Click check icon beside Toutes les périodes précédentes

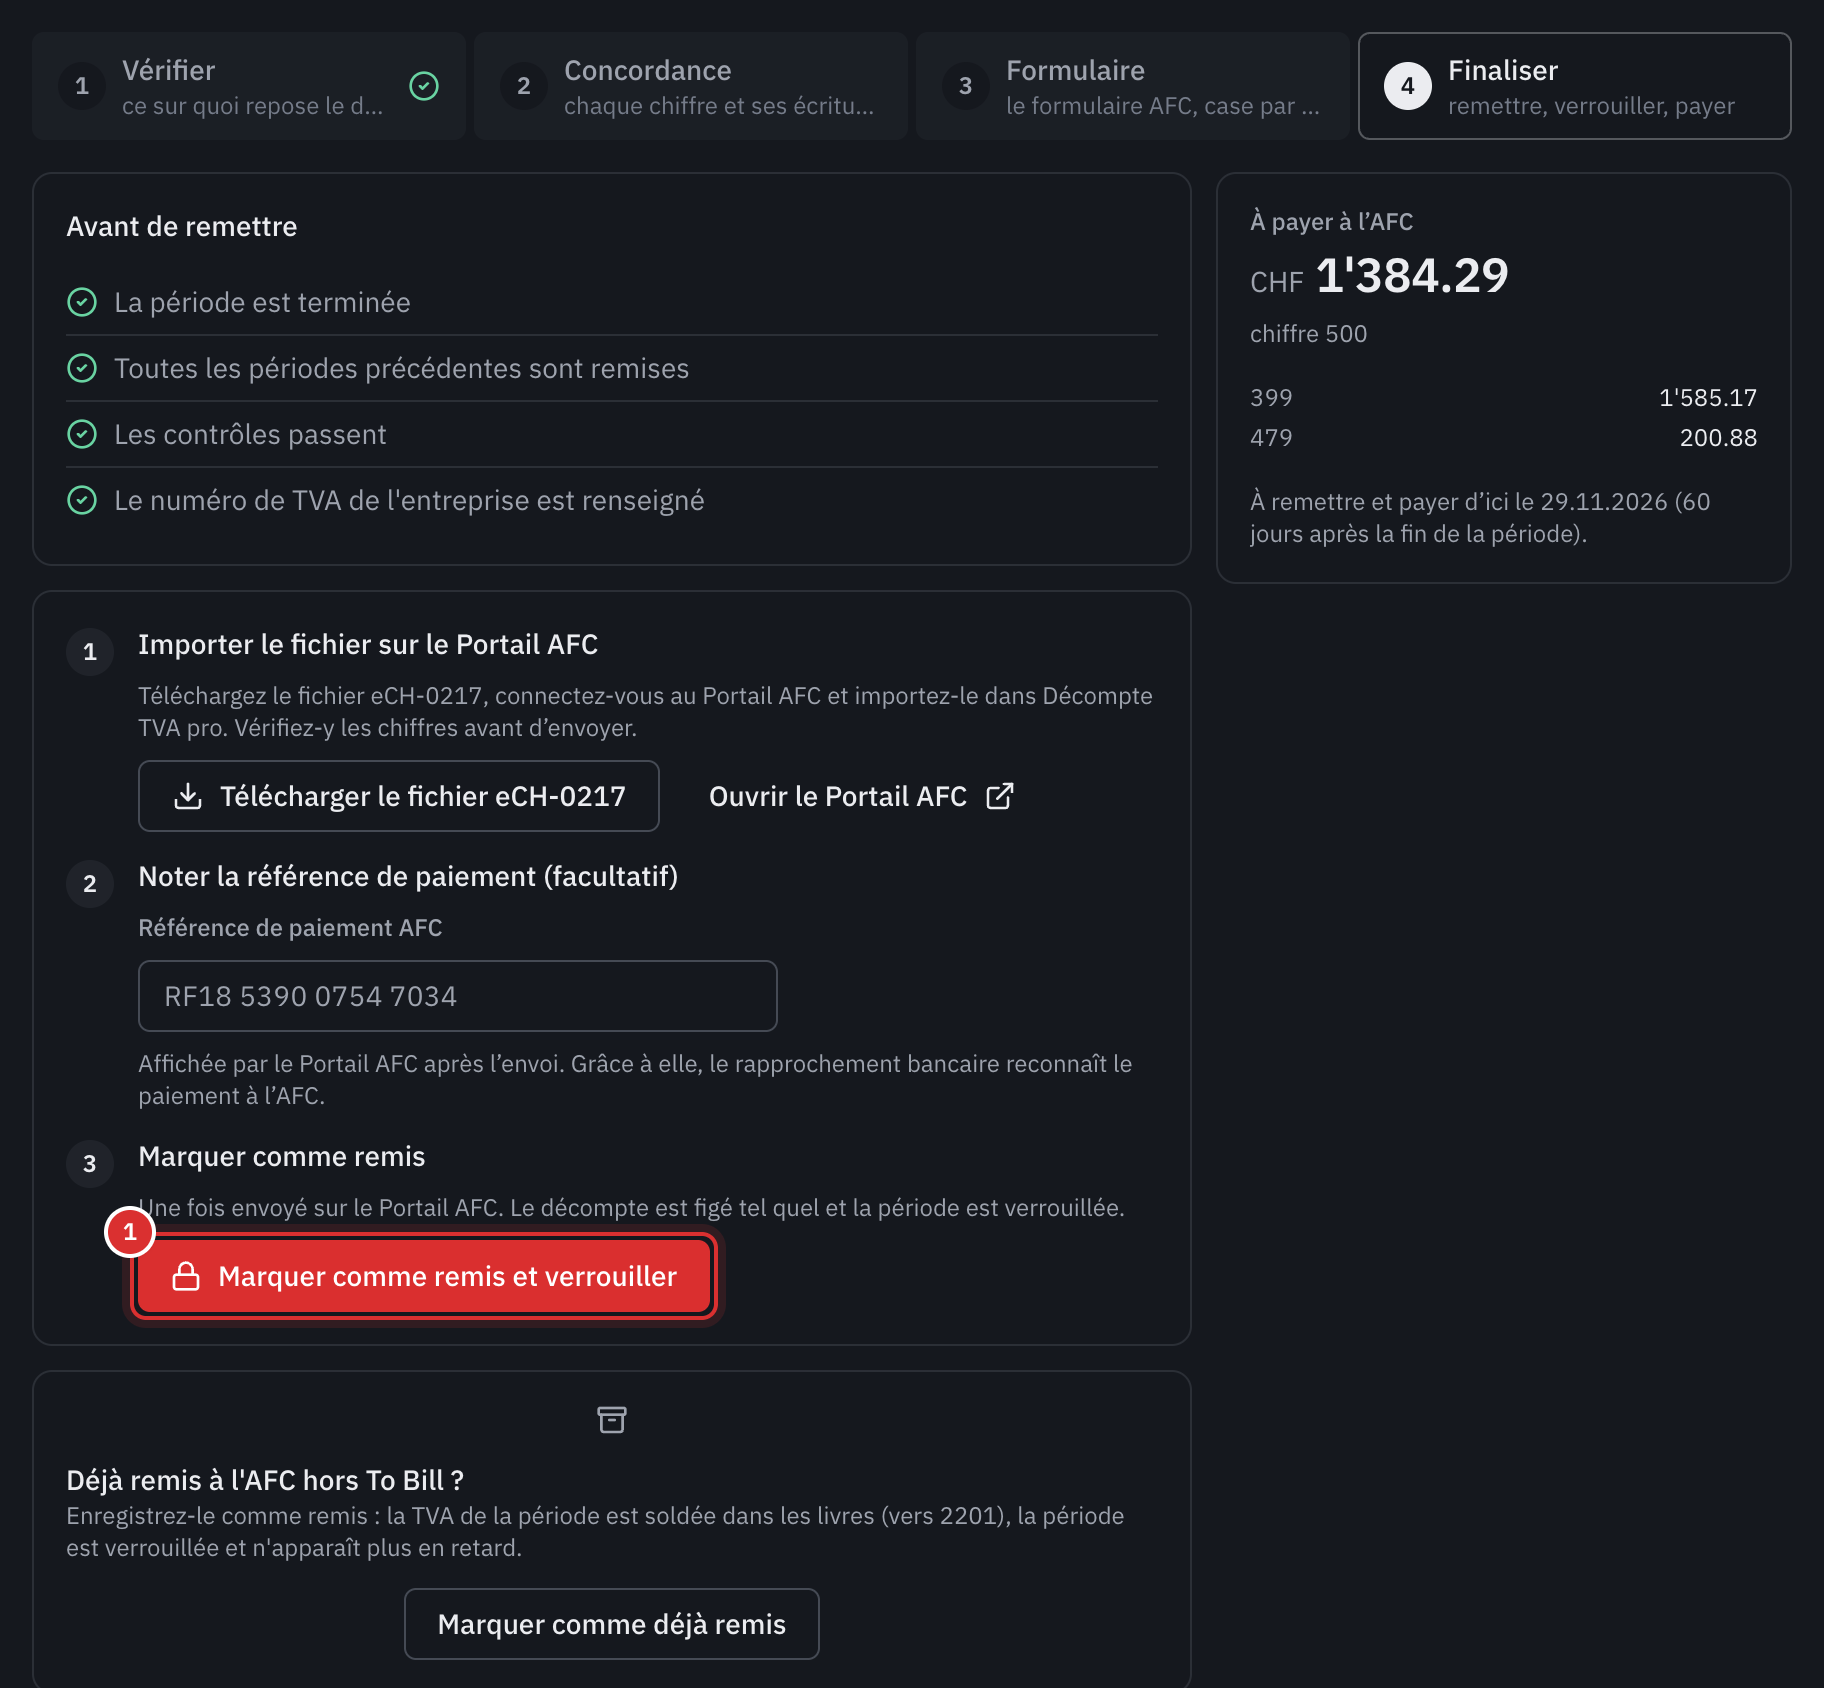(82, 368)
